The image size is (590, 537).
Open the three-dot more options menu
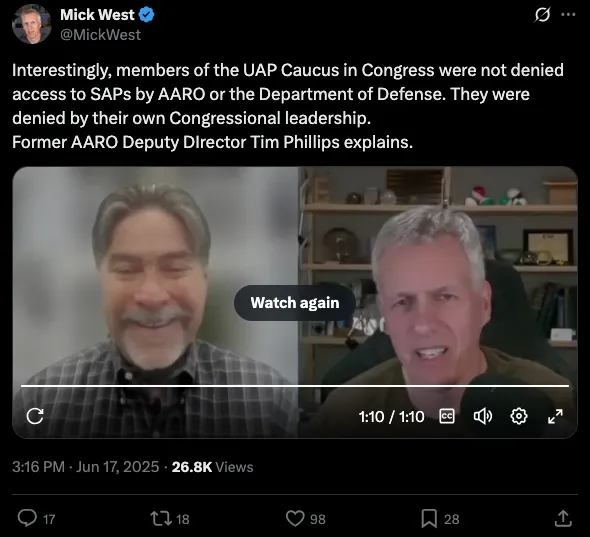click(x=568, y=15)
